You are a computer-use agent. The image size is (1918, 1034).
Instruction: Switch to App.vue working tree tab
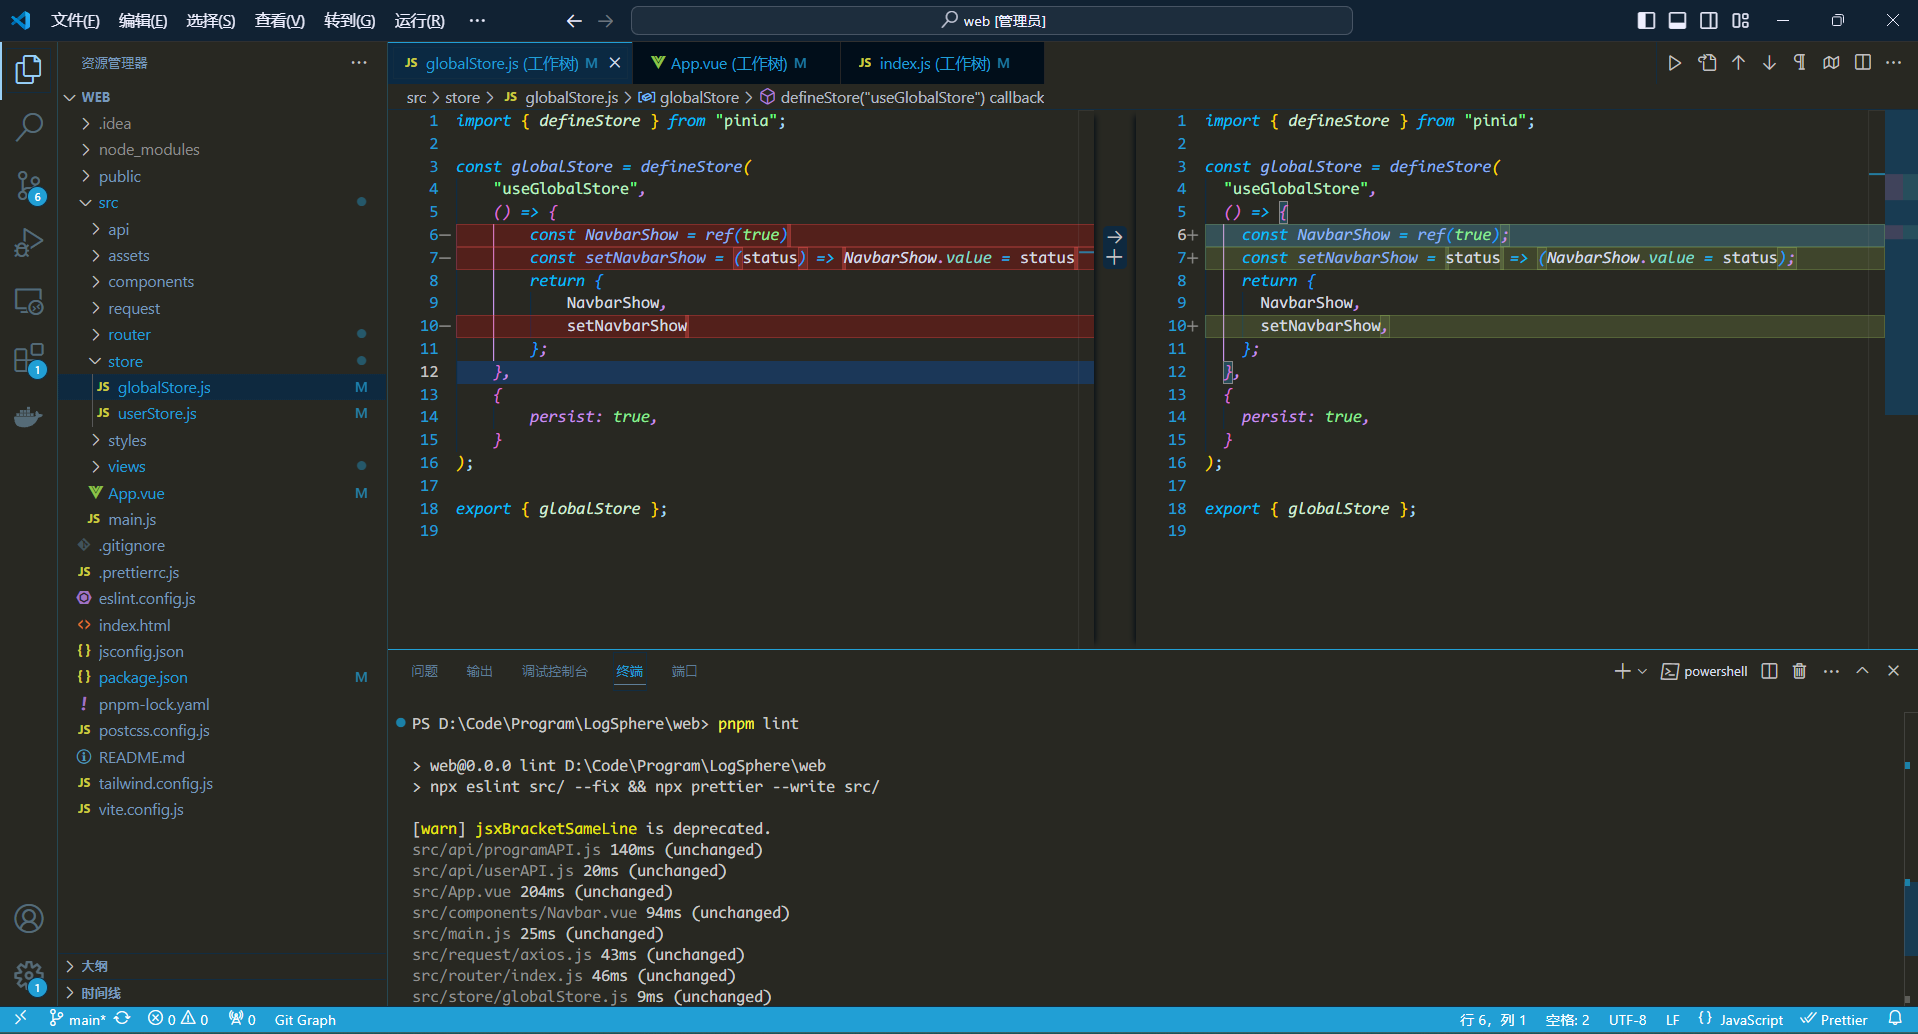pos(738,63)
